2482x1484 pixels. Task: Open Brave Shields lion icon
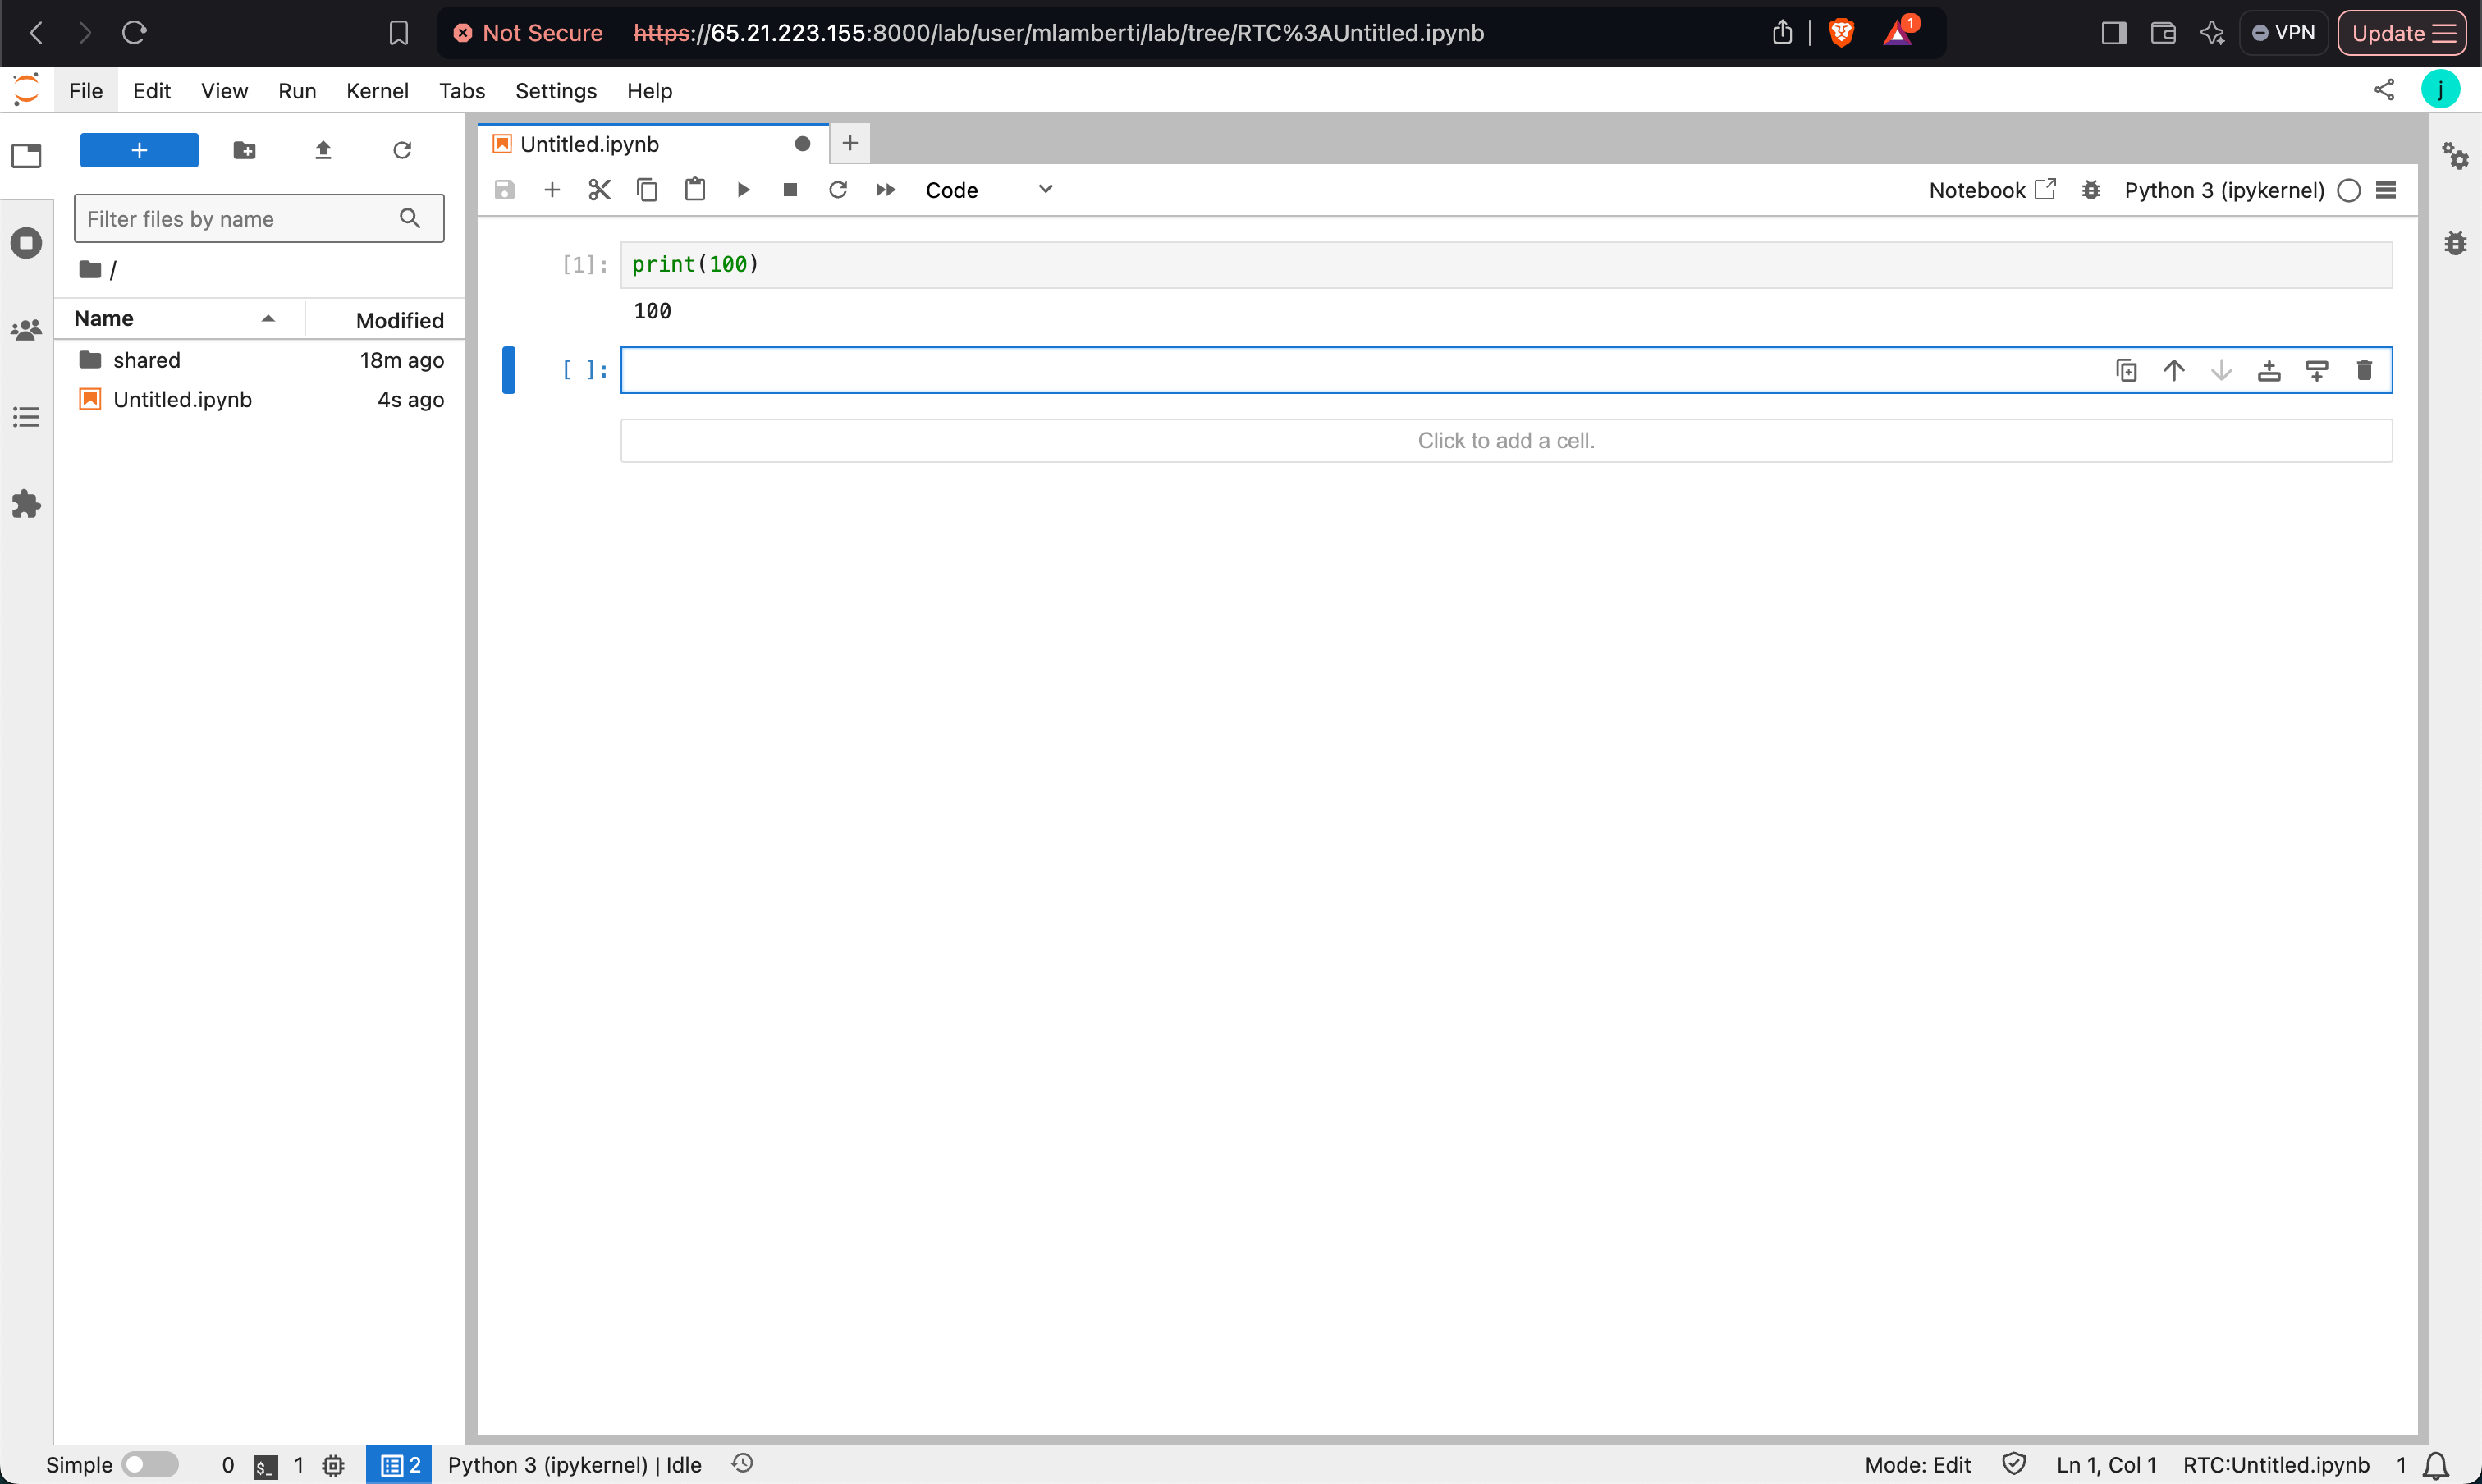1841,33
